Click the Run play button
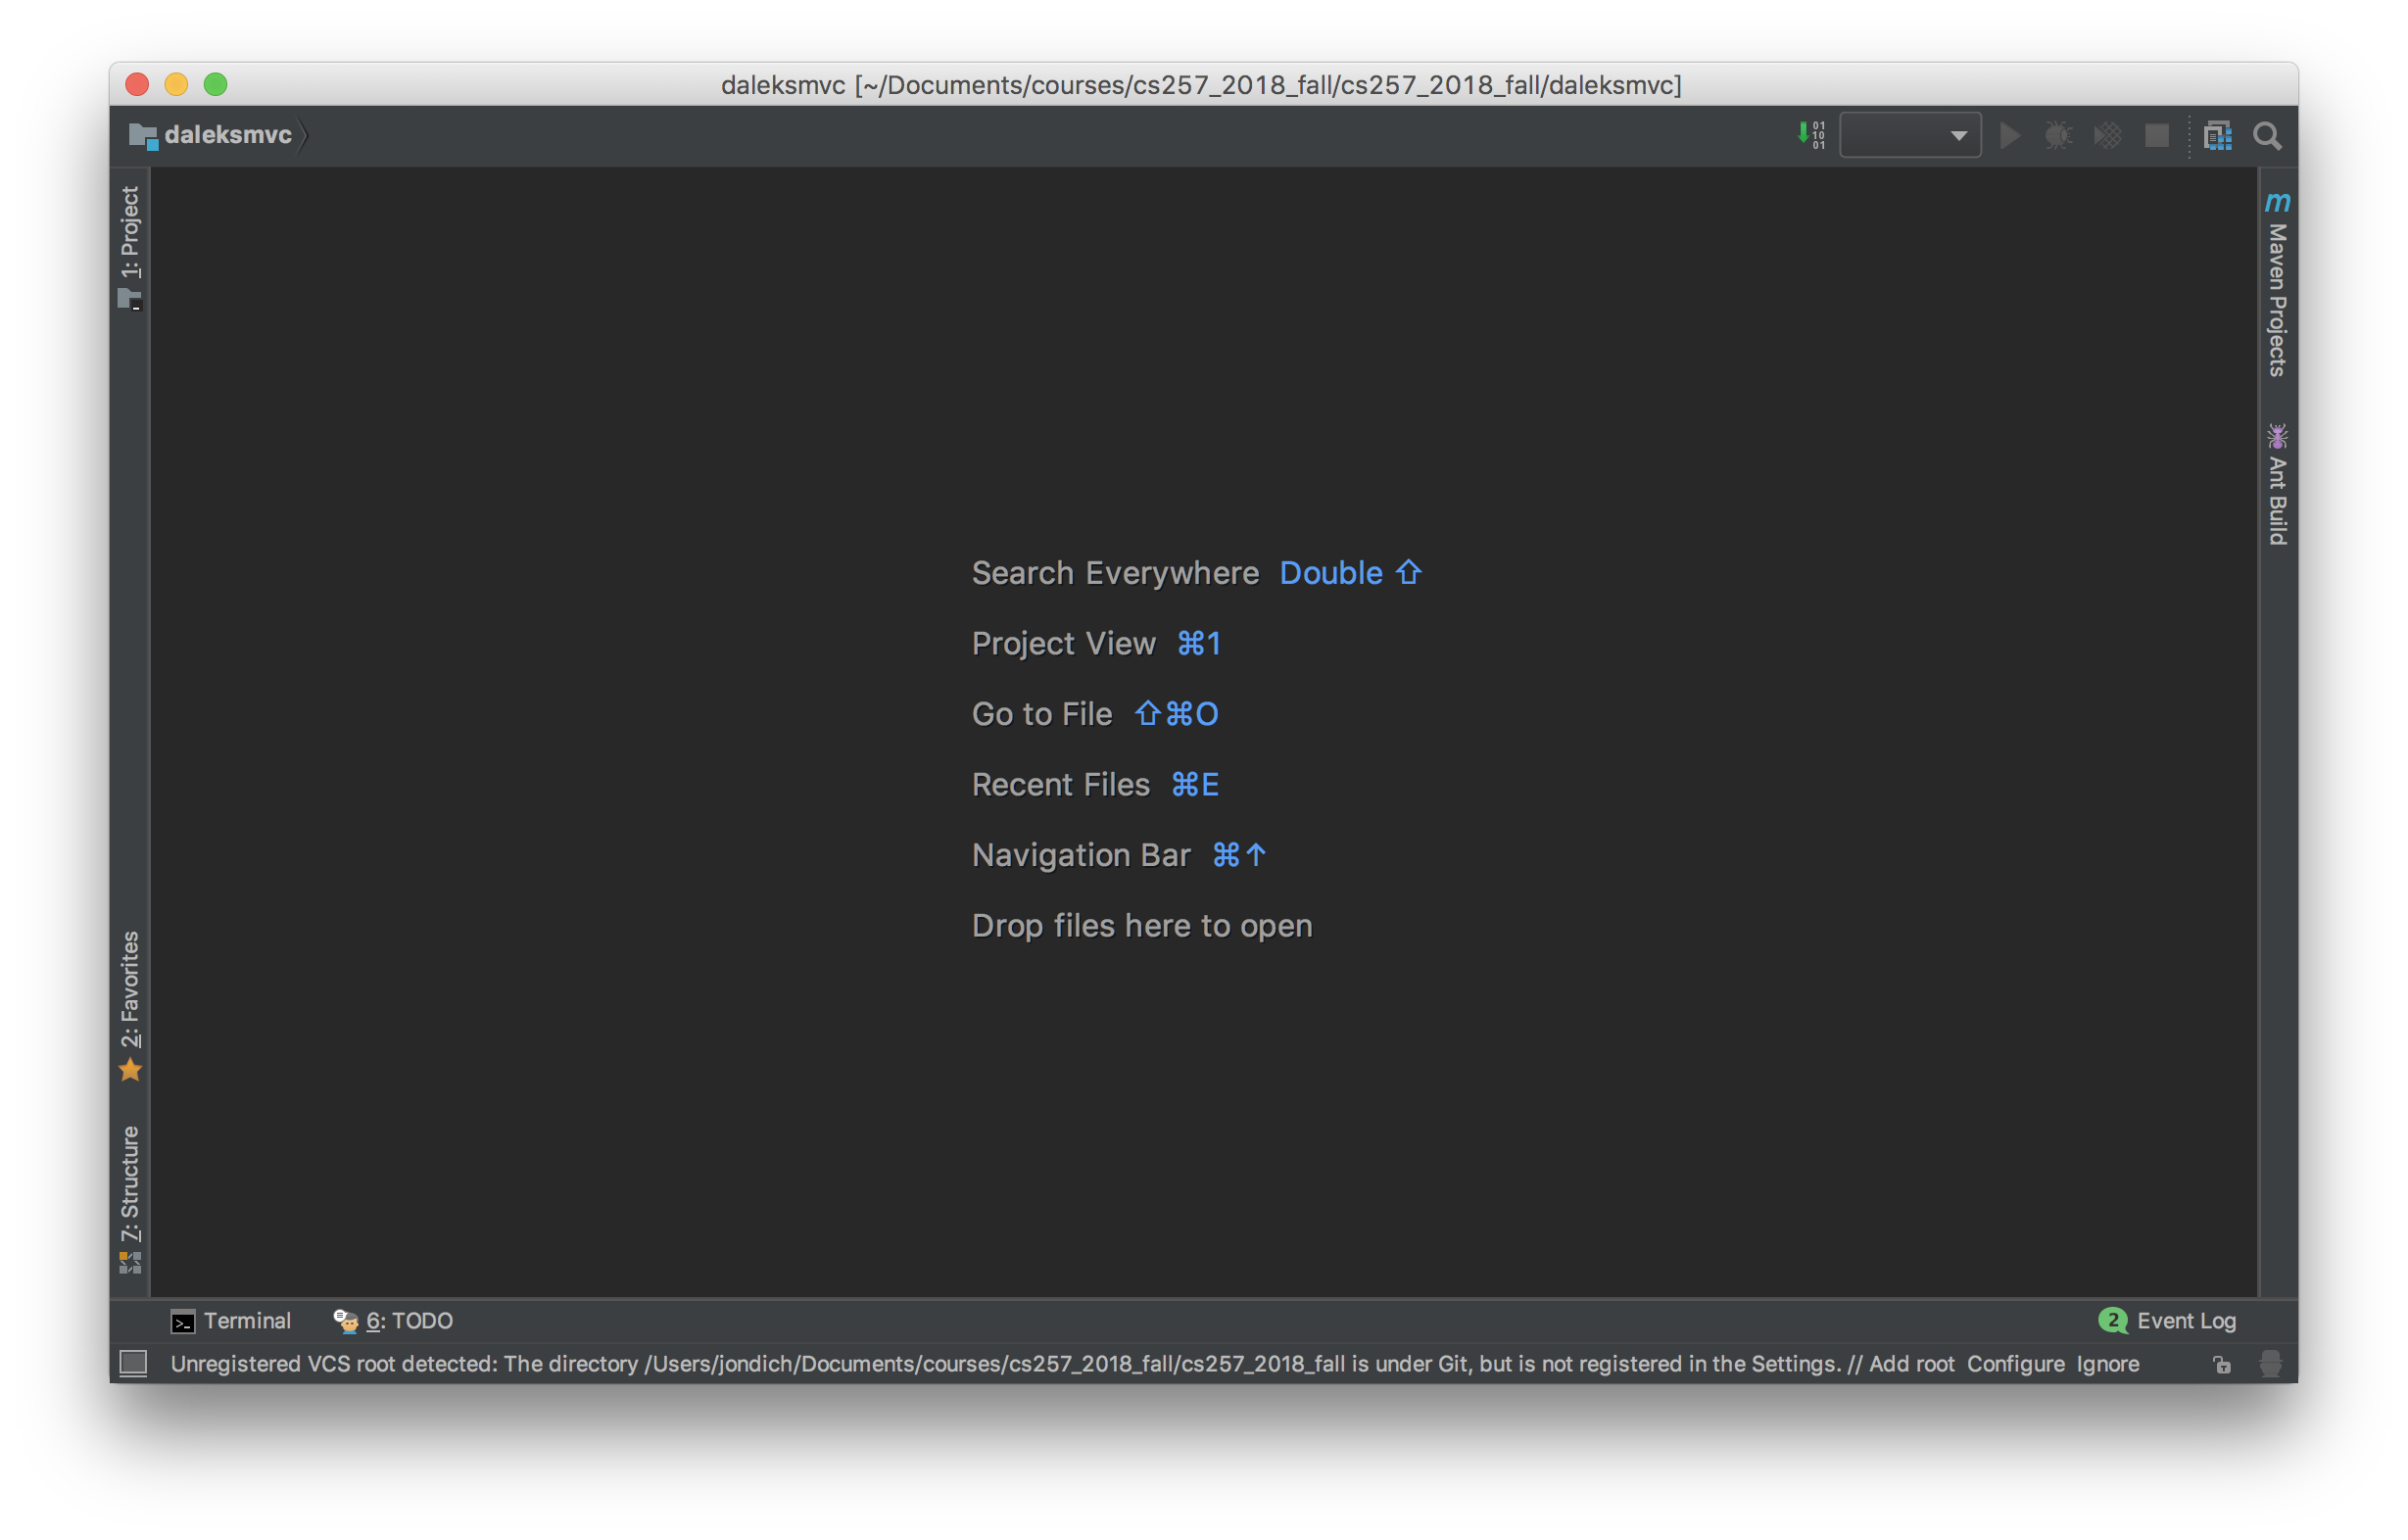Screen dimensions: 2408x1540 [2009, 135]
